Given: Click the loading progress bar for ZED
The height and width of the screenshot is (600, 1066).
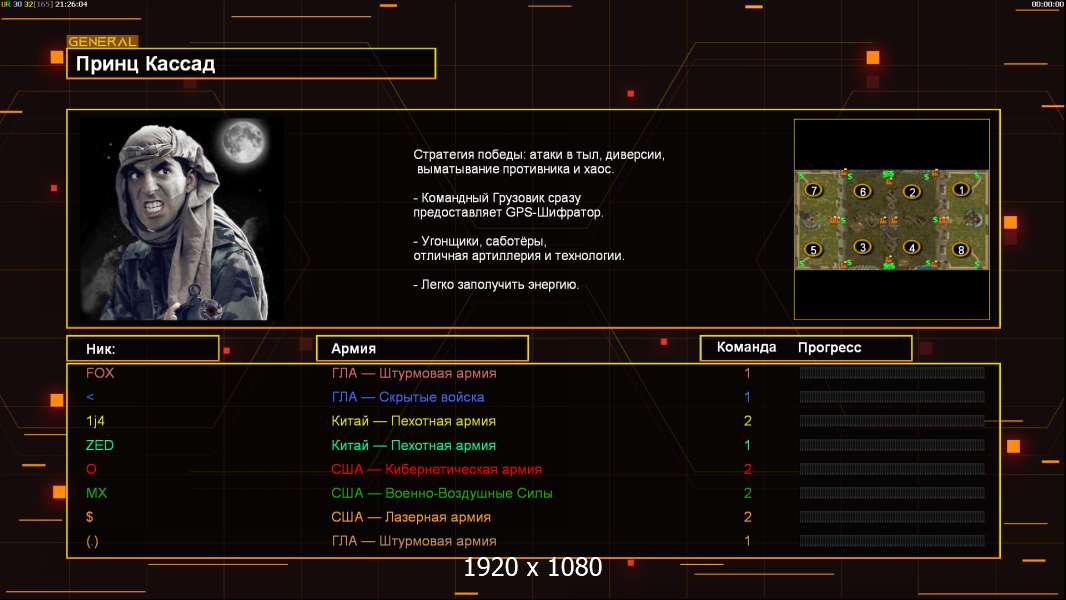Looking at the screenshot, I should tap(892, 445).
